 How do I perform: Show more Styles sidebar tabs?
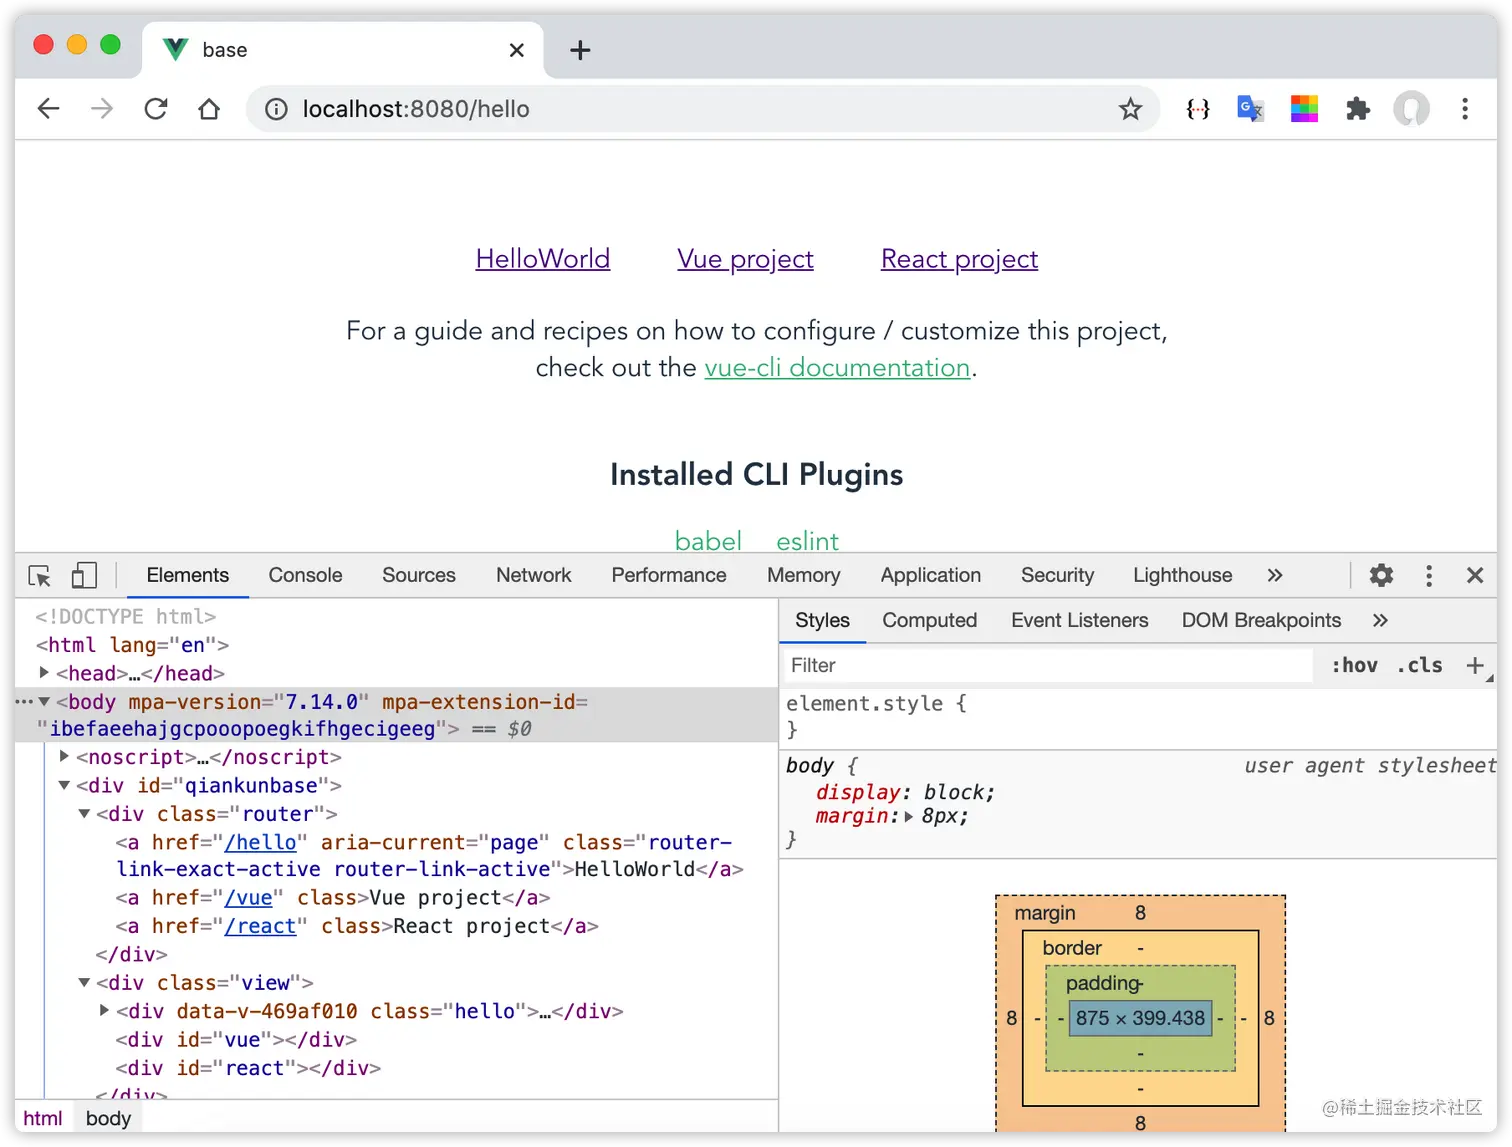1381,620
